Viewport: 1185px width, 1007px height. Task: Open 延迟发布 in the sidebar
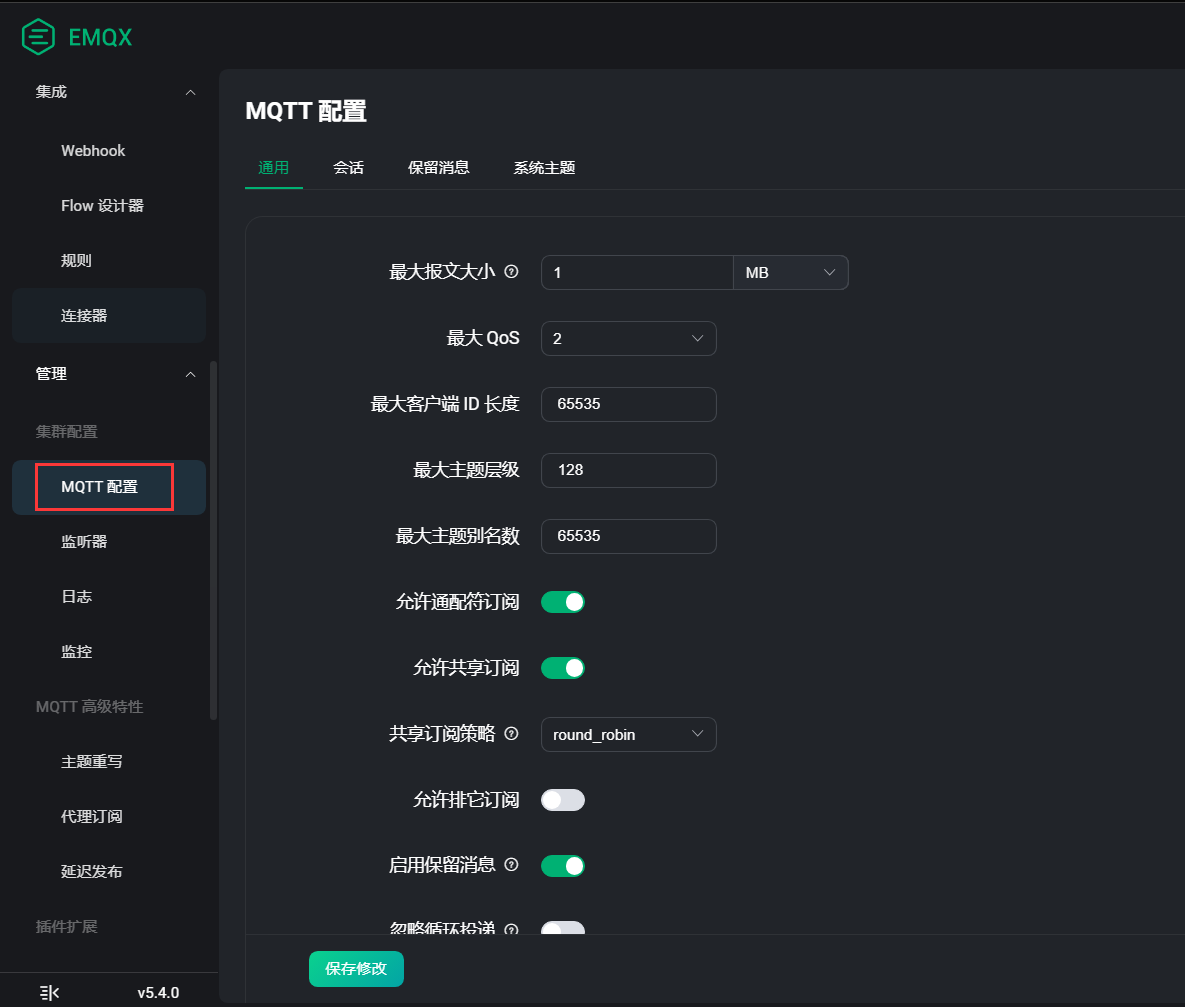click(x=109, y=872)
